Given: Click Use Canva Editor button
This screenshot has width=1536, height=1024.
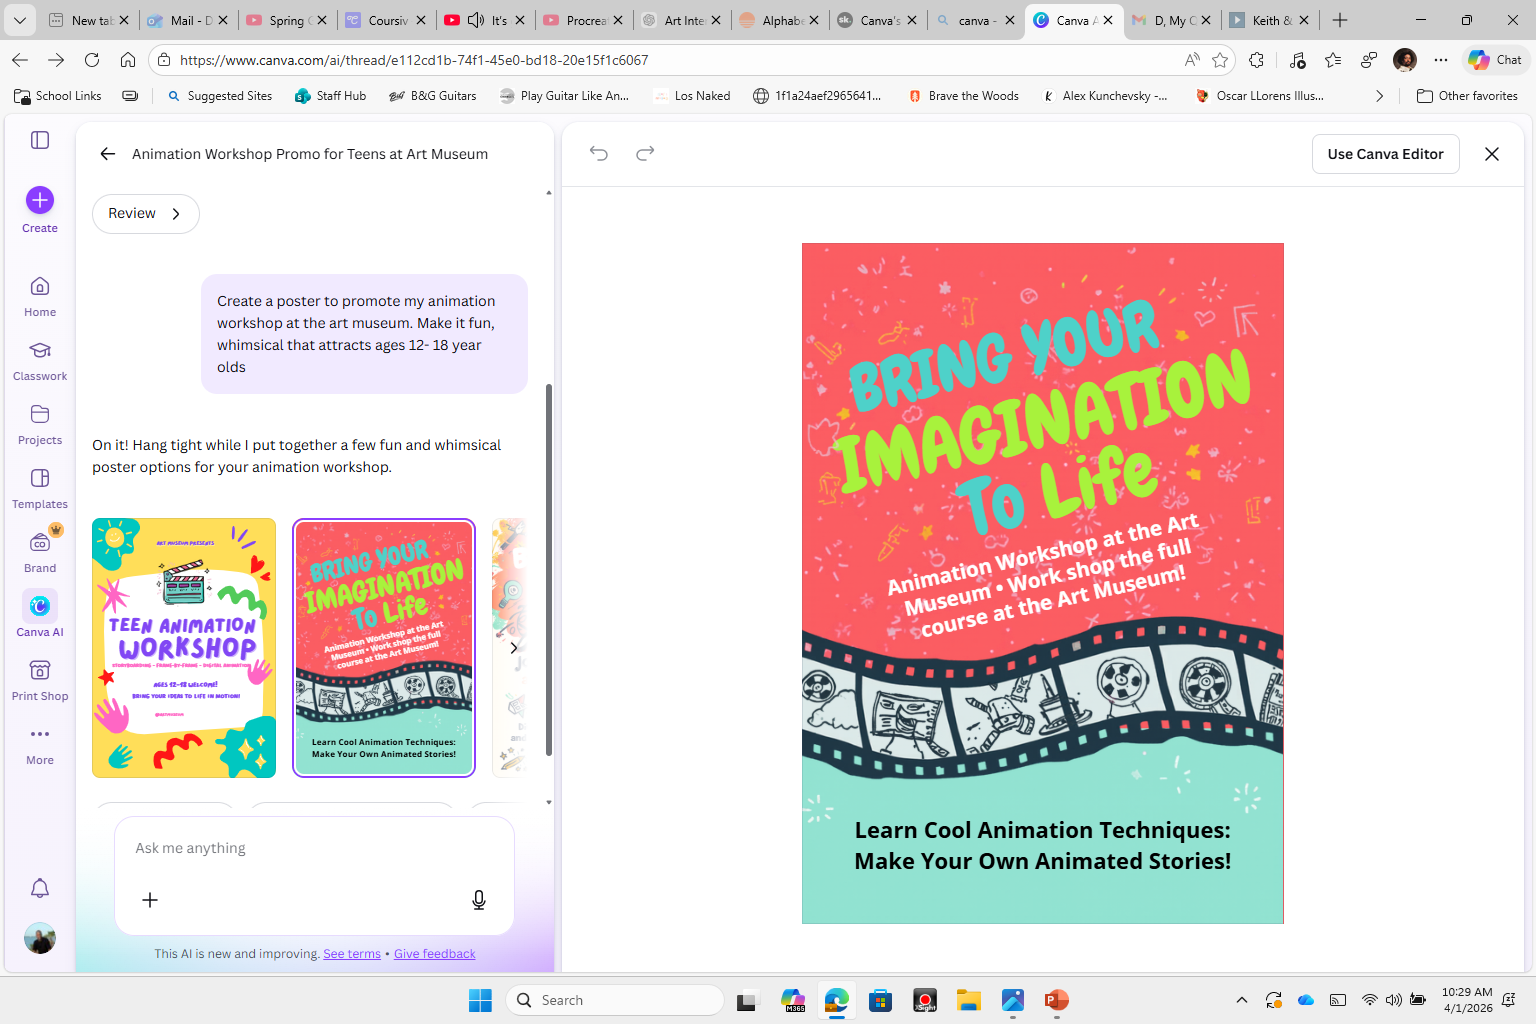Looking at the screenshot, I should 1385,154.
